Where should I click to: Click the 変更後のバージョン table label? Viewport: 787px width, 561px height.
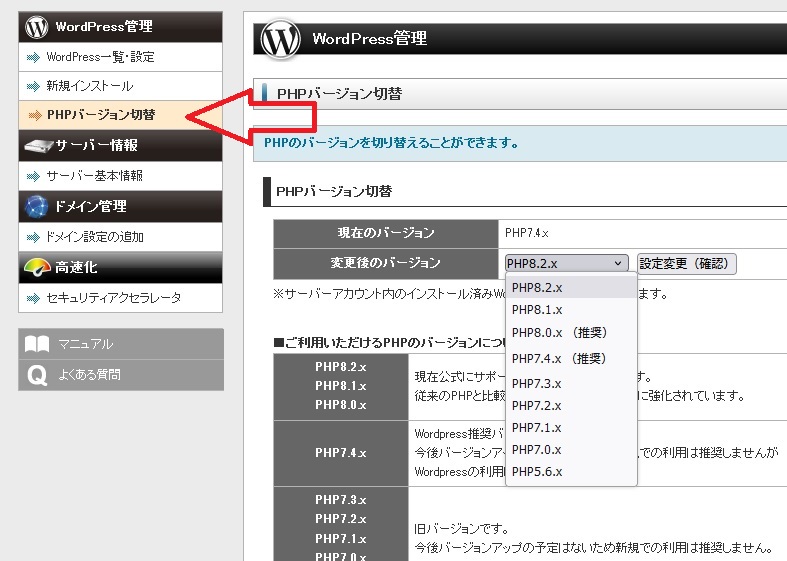[x=385, y=263]
